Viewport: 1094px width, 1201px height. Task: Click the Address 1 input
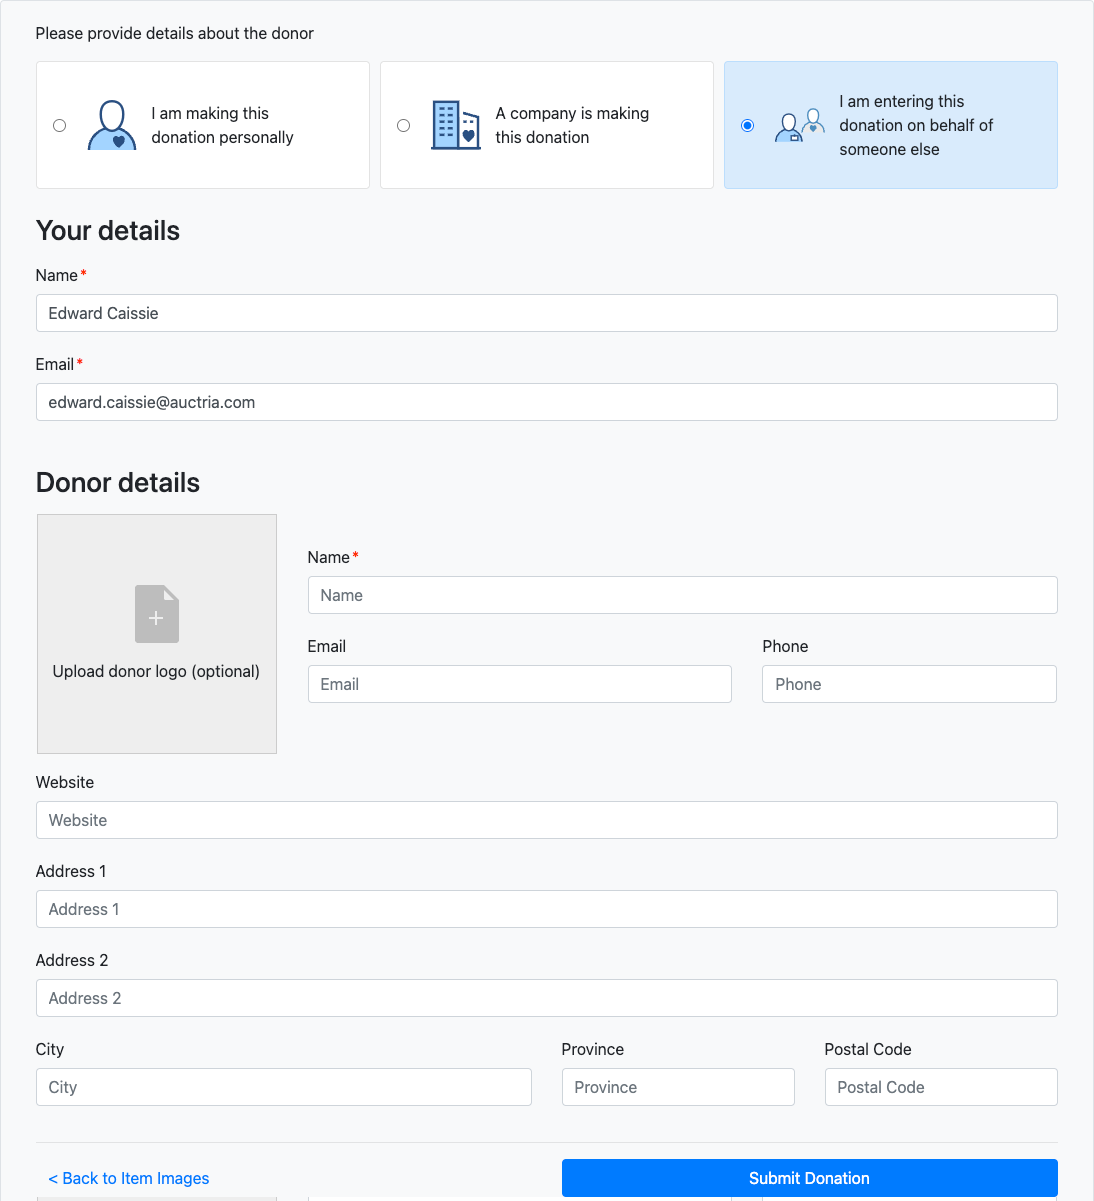click(x=546, y=909)
